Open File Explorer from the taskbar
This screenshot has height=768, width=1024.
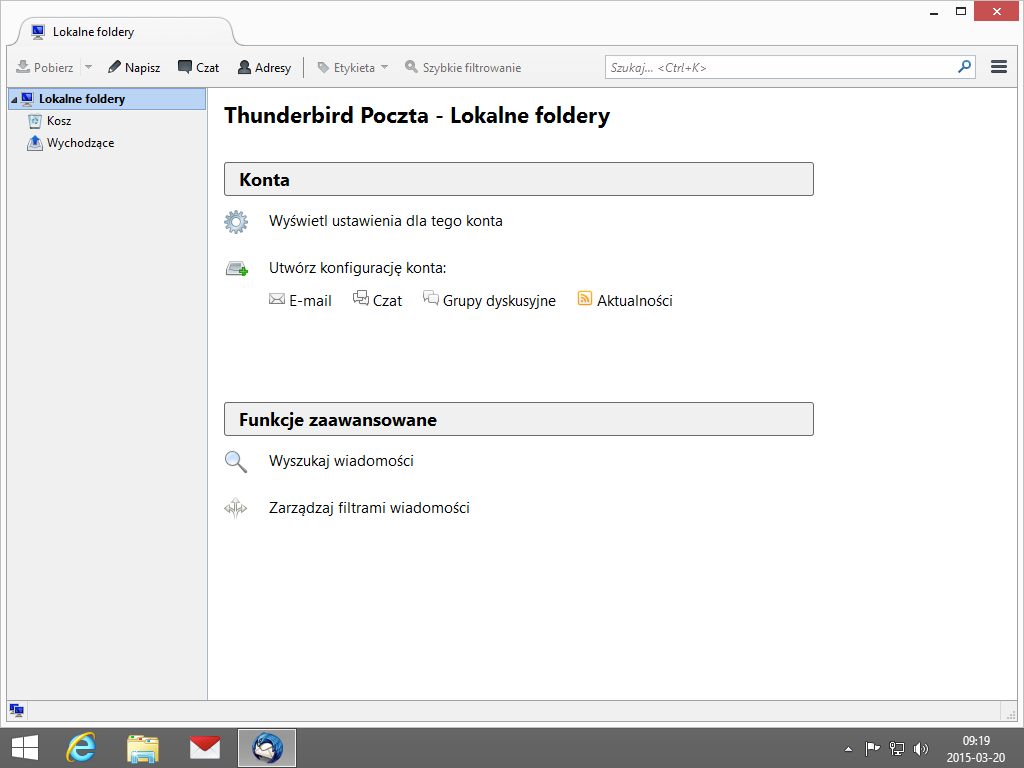pyautogui.click(x=142, y=748)
